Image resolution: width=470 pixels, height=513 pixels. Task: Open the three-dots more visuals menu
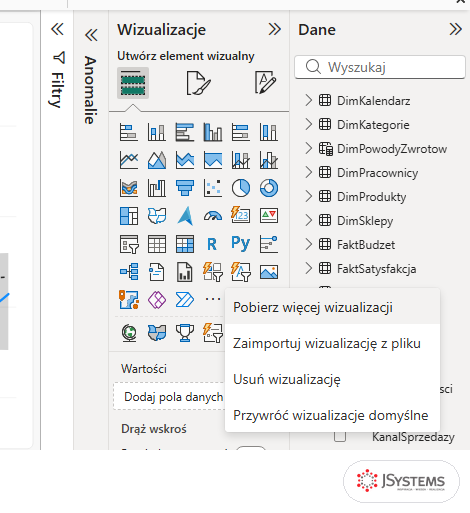213,299
